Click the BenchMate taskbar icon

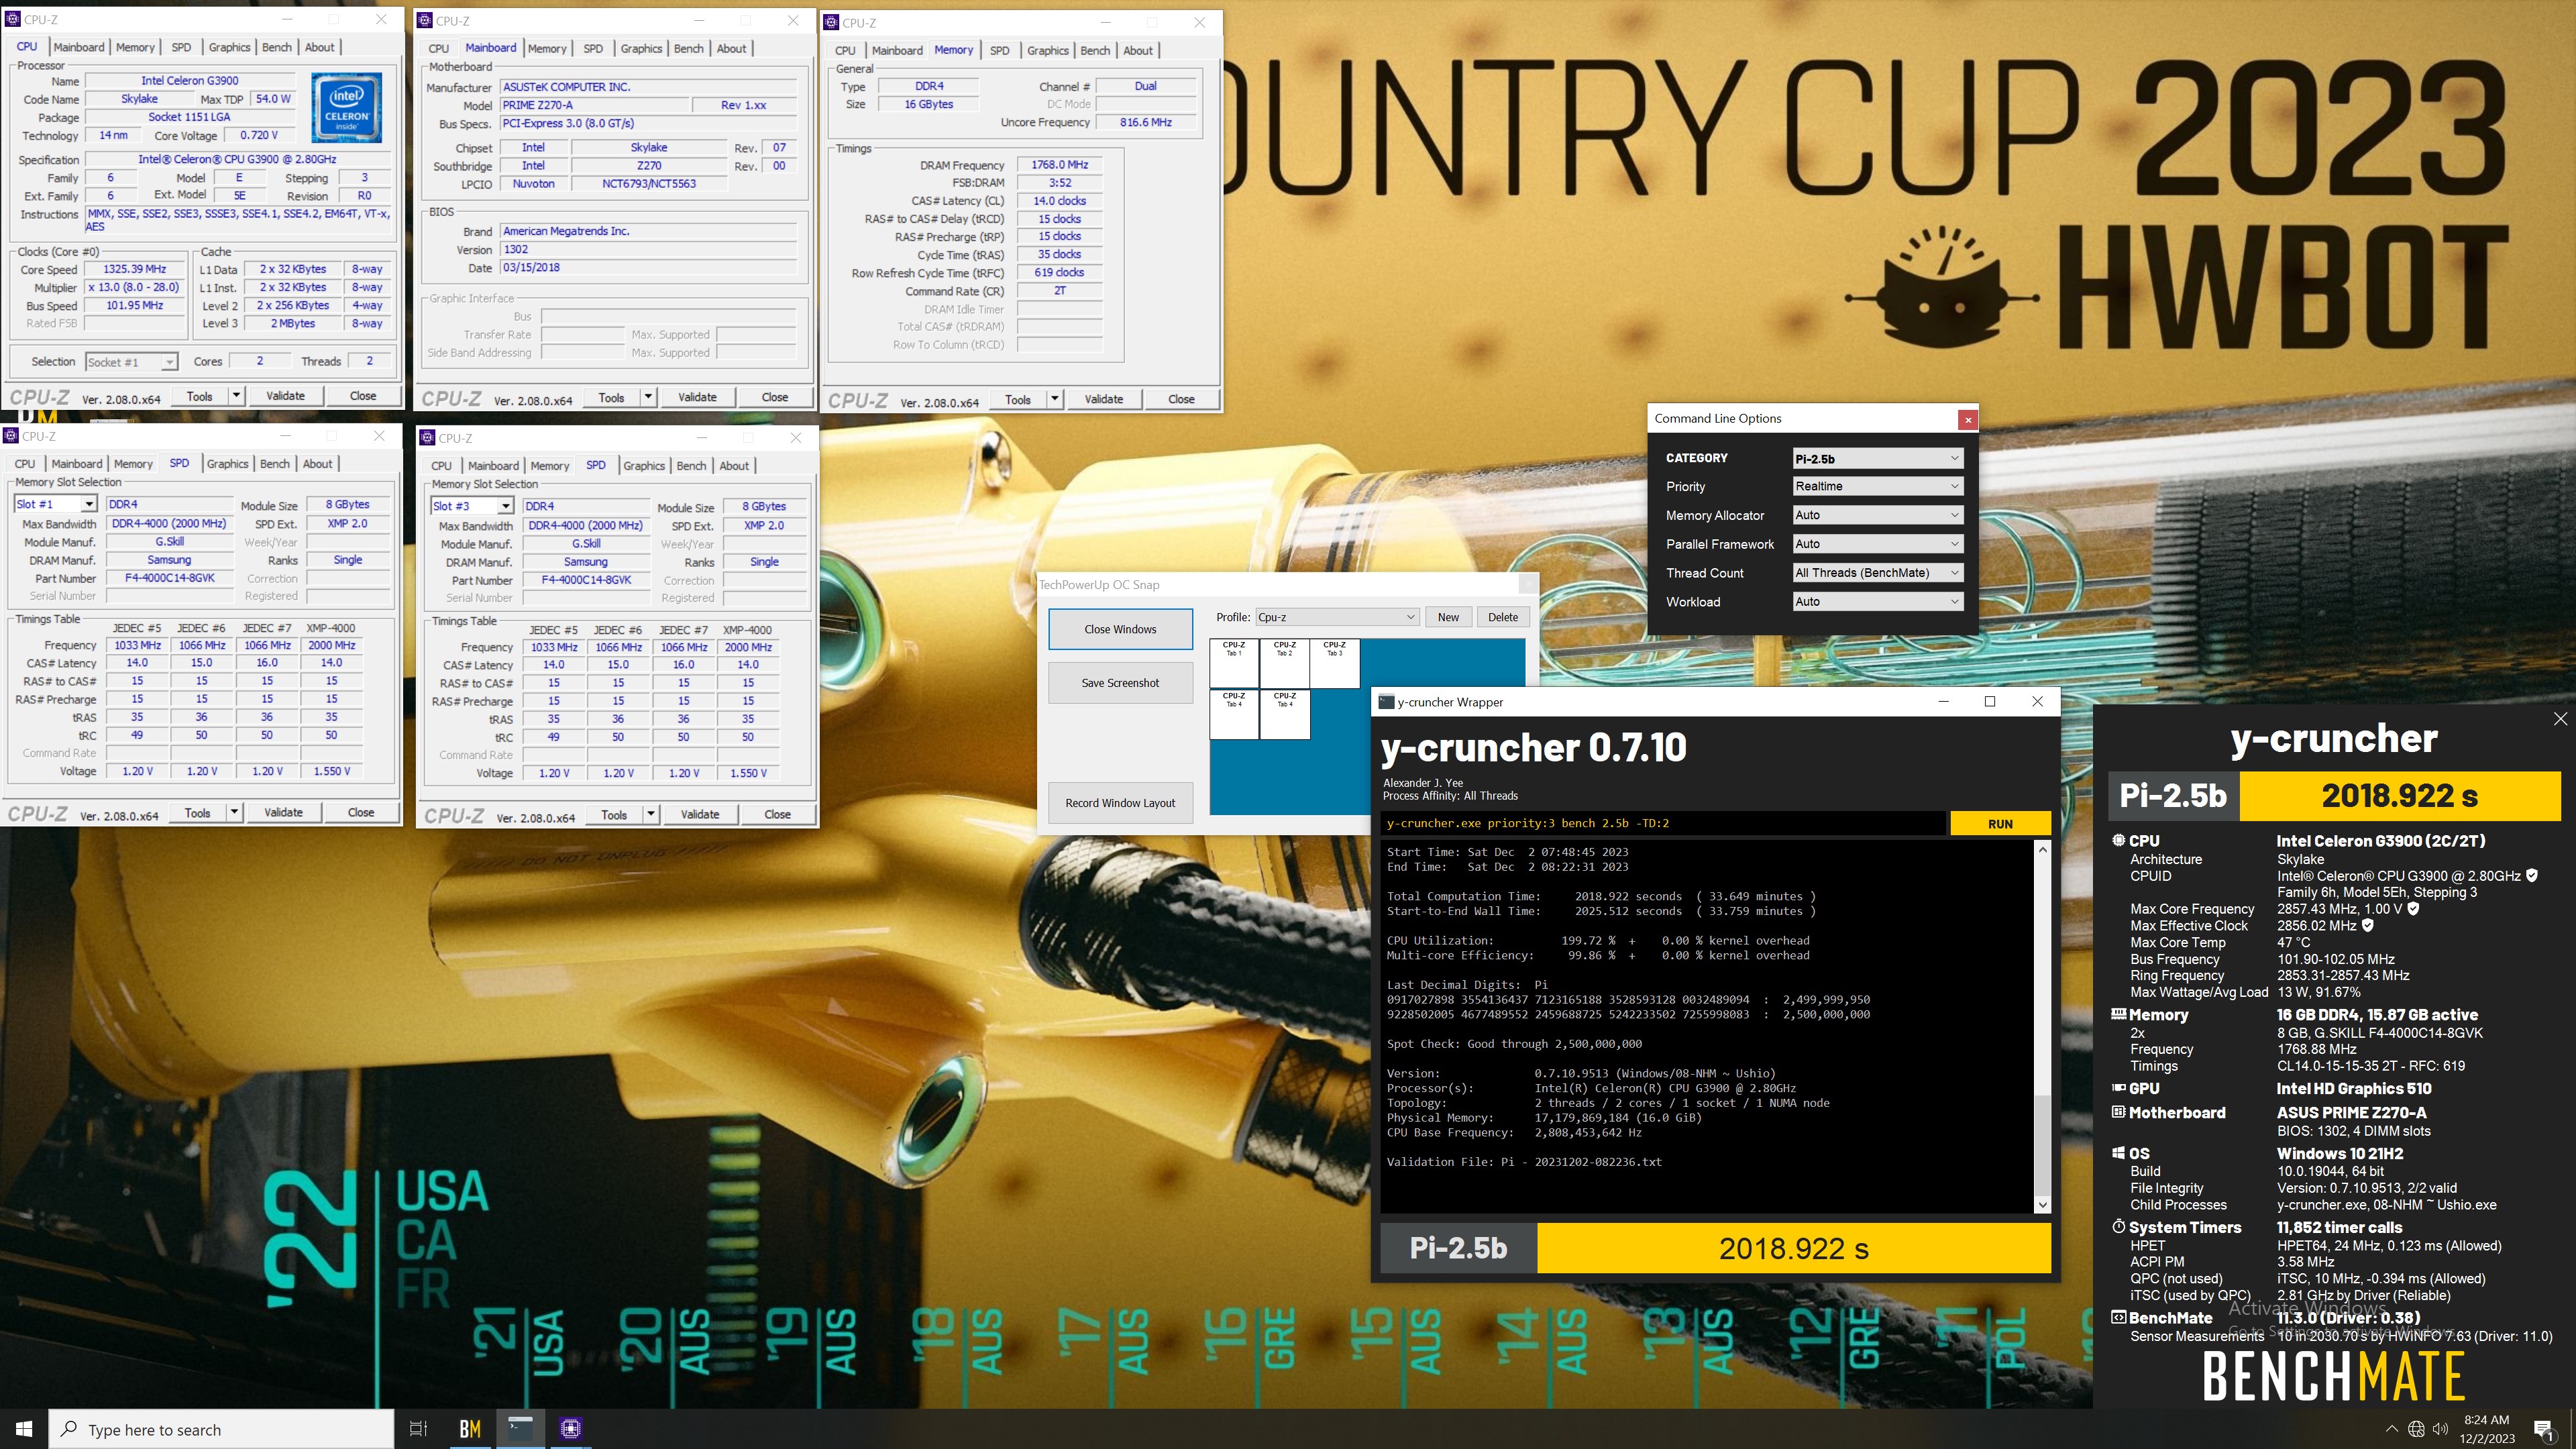(470, 1429)
